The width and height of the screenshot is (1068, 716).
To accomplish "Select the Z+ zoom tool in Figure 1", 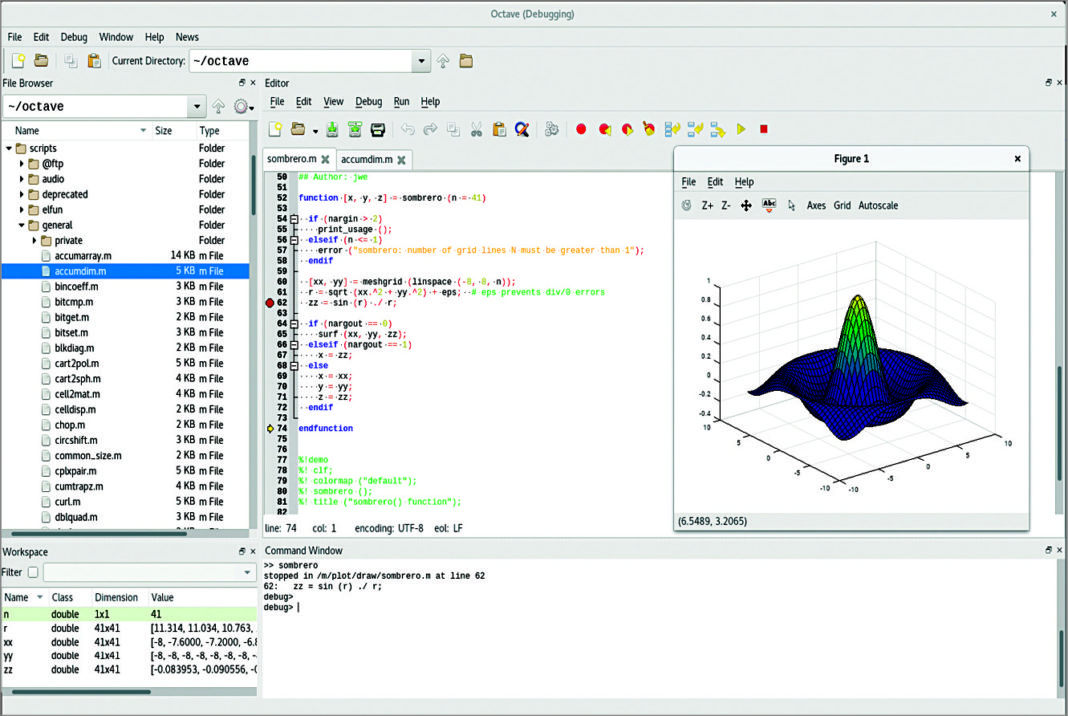I will point(707,205).
